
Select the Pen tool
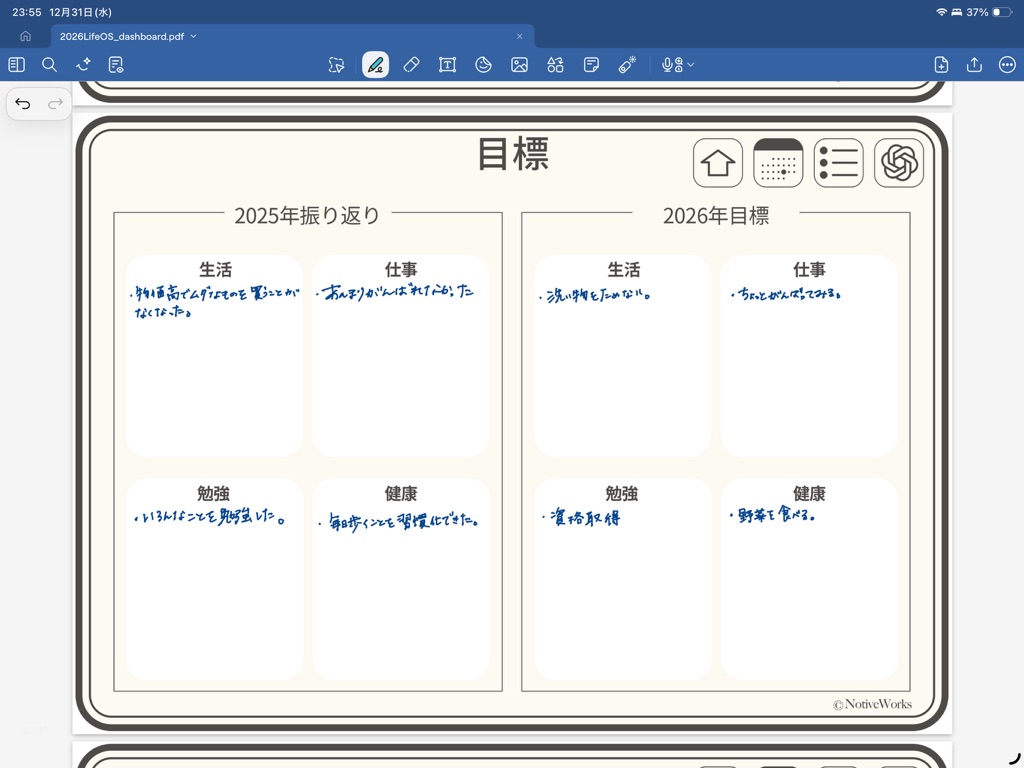tap(375, 65)
